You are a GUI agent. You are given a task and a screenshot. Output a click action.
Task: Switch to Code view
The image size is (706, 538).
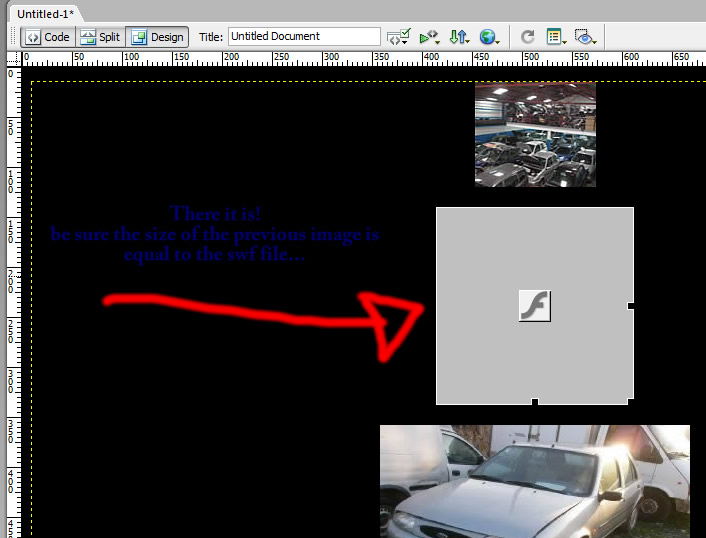47,37
